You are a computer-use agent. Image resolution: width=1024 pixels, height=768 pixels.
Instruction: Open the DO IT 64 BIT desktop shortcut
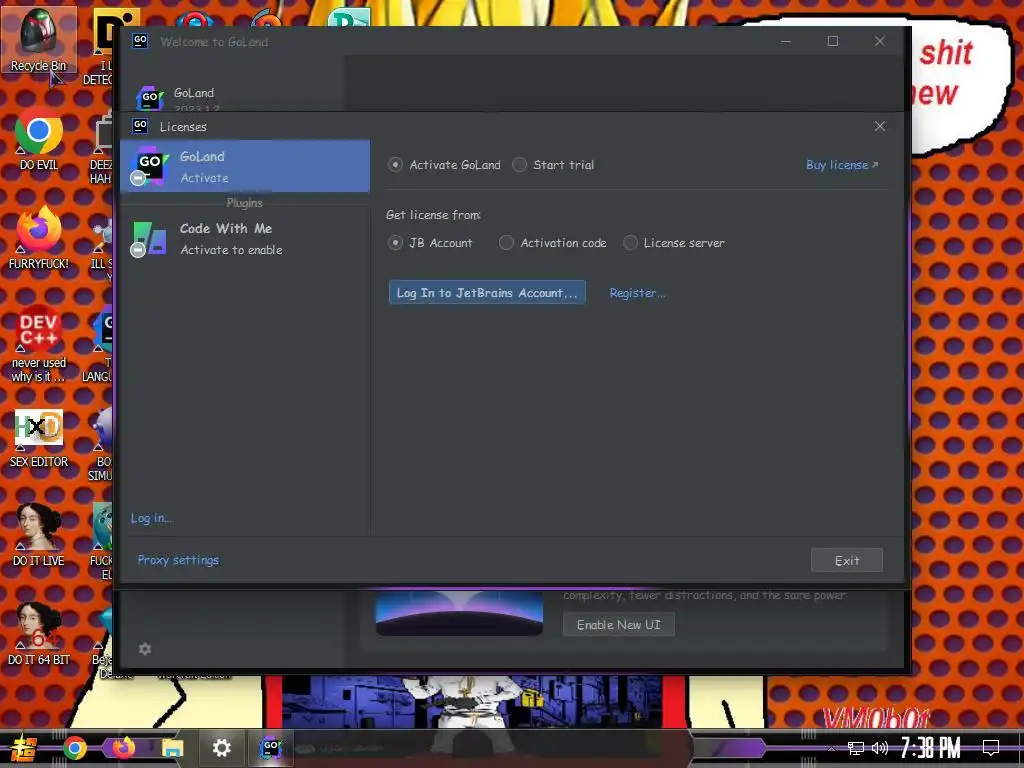point(39,635)
